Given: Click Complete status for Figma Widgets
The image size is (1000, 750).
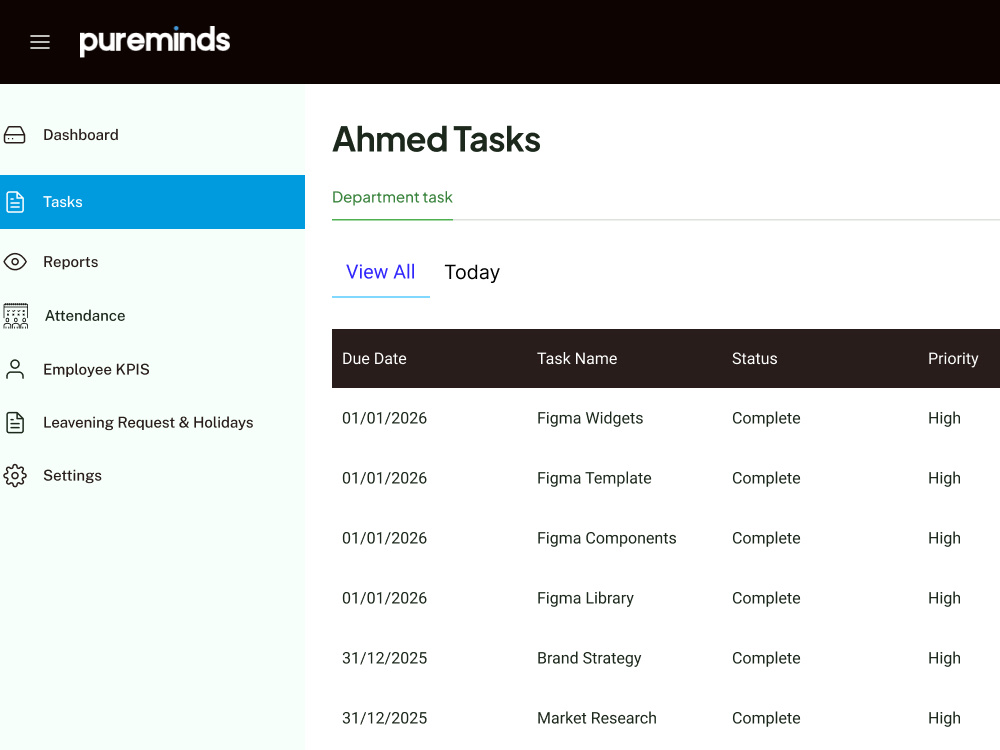Looking at the screenshot, I should tap(766, 418).
